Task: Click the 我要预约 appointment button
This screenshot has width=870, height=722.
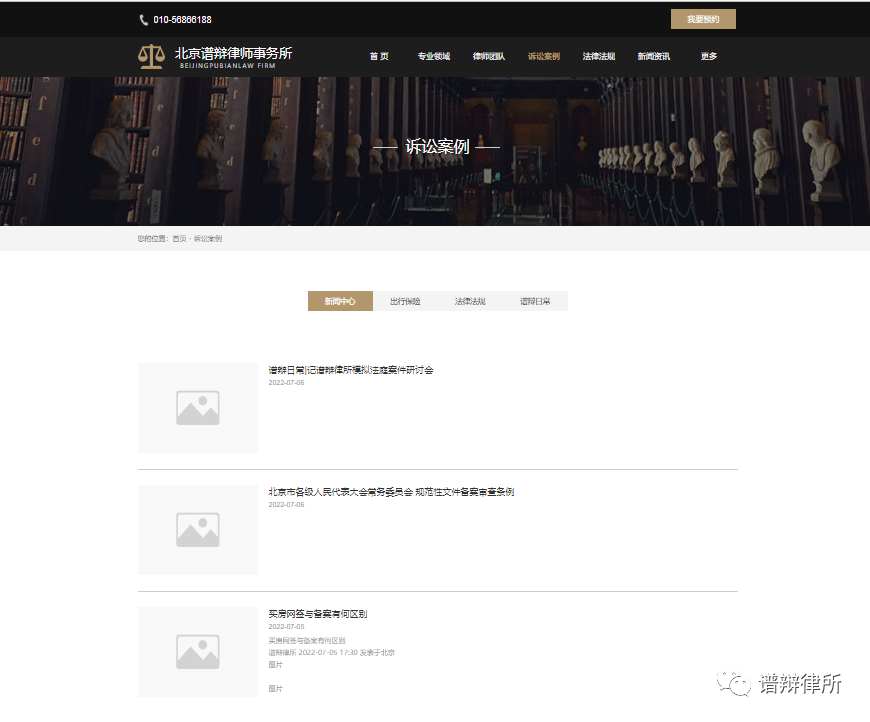Action: click(x=703, y=19)
